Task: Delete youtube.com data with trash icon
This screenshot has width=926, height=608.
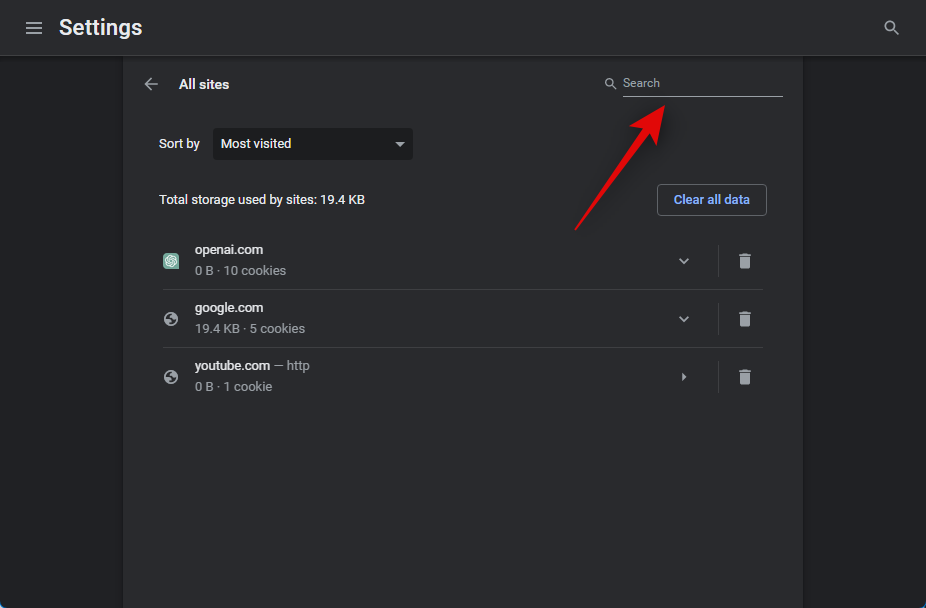Action: tap(744, 377)
